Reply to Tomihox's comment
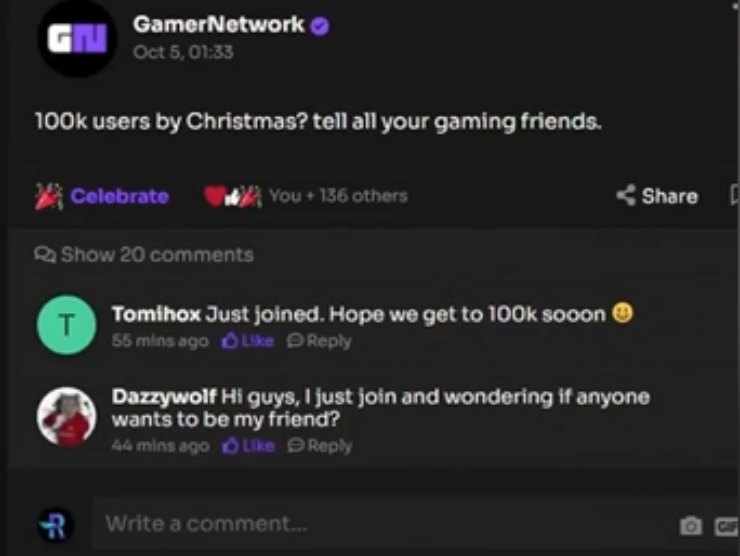Viewport: 740px width, 556px height. click(320, 341)
